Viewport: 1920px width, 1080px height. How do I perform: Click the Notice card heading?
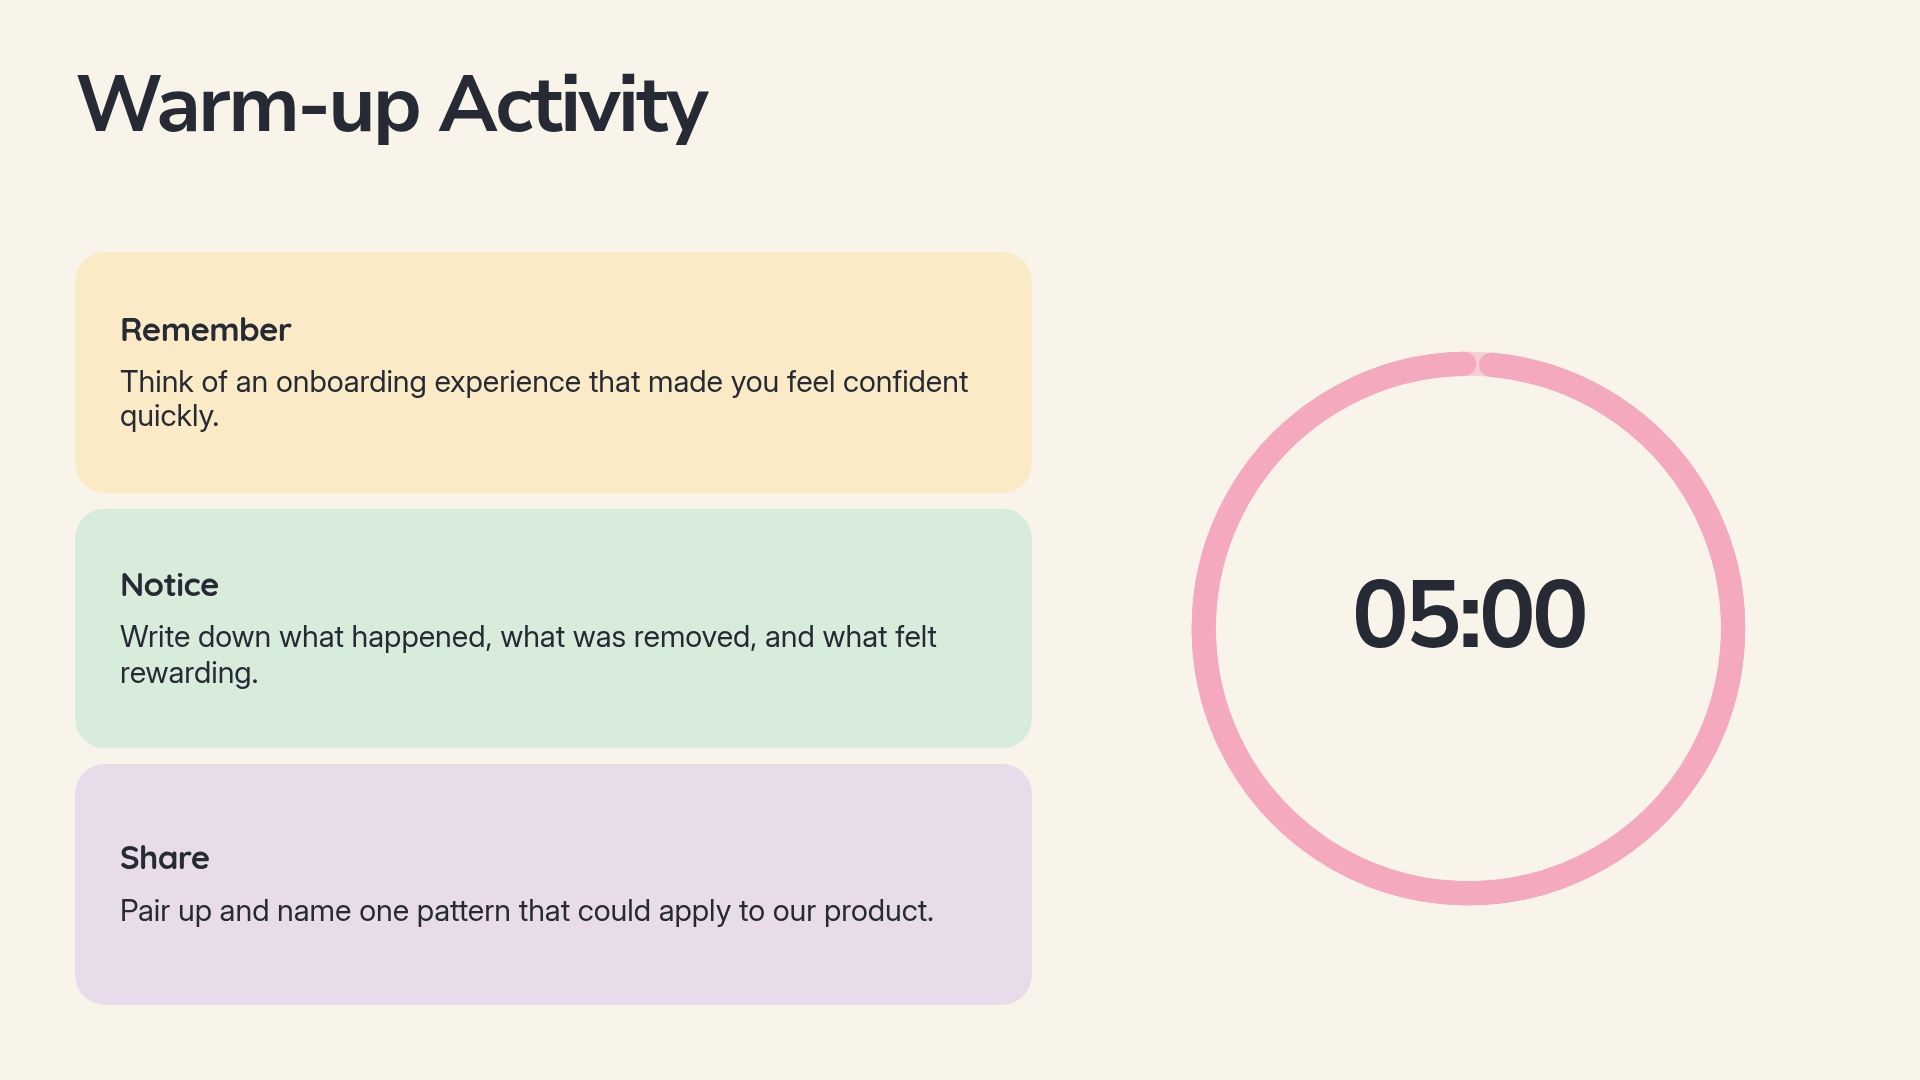169,585
